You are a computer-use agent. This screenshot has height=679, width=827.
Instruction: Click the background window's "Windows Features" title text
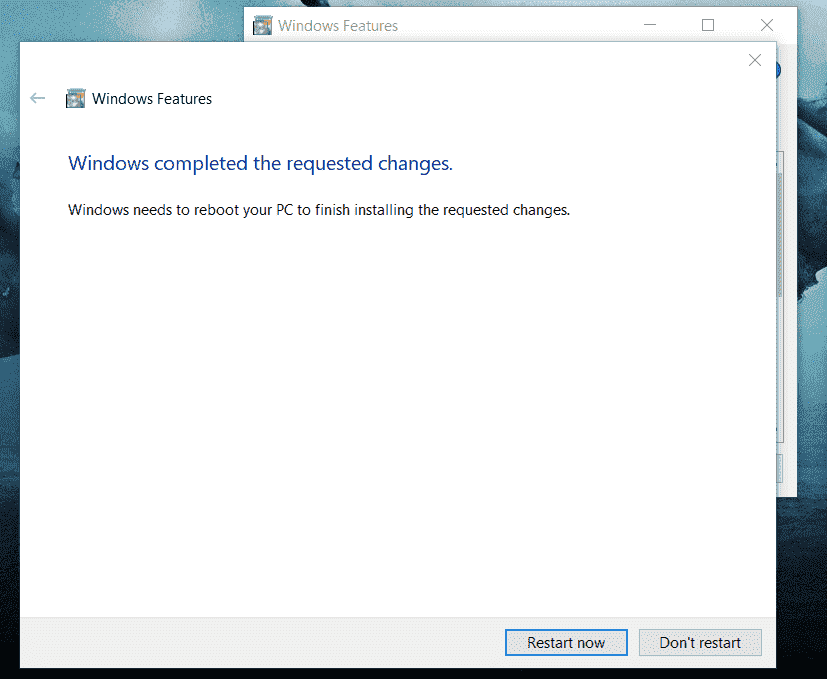[338, 26]
